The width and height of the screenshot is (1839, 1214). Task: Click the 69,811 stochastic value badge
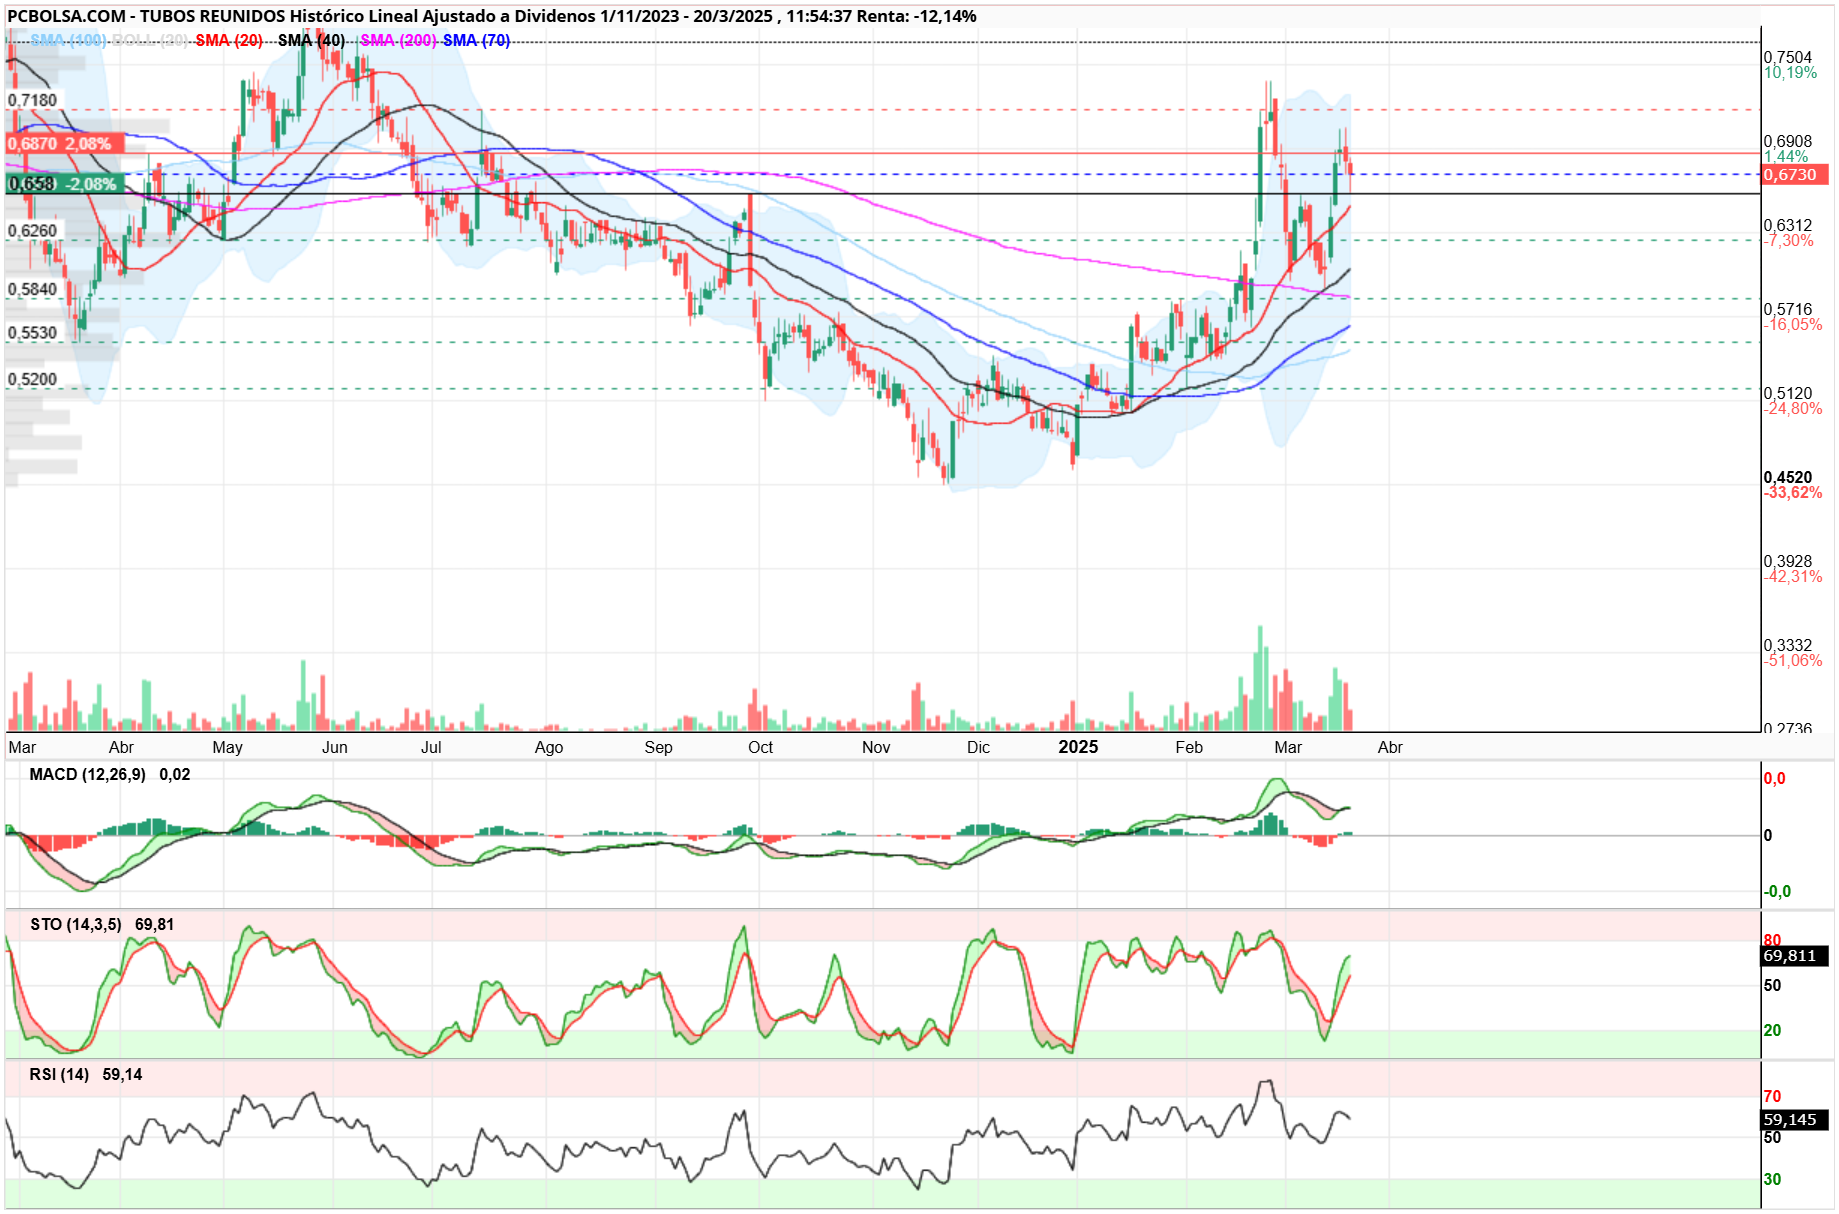1794,956
